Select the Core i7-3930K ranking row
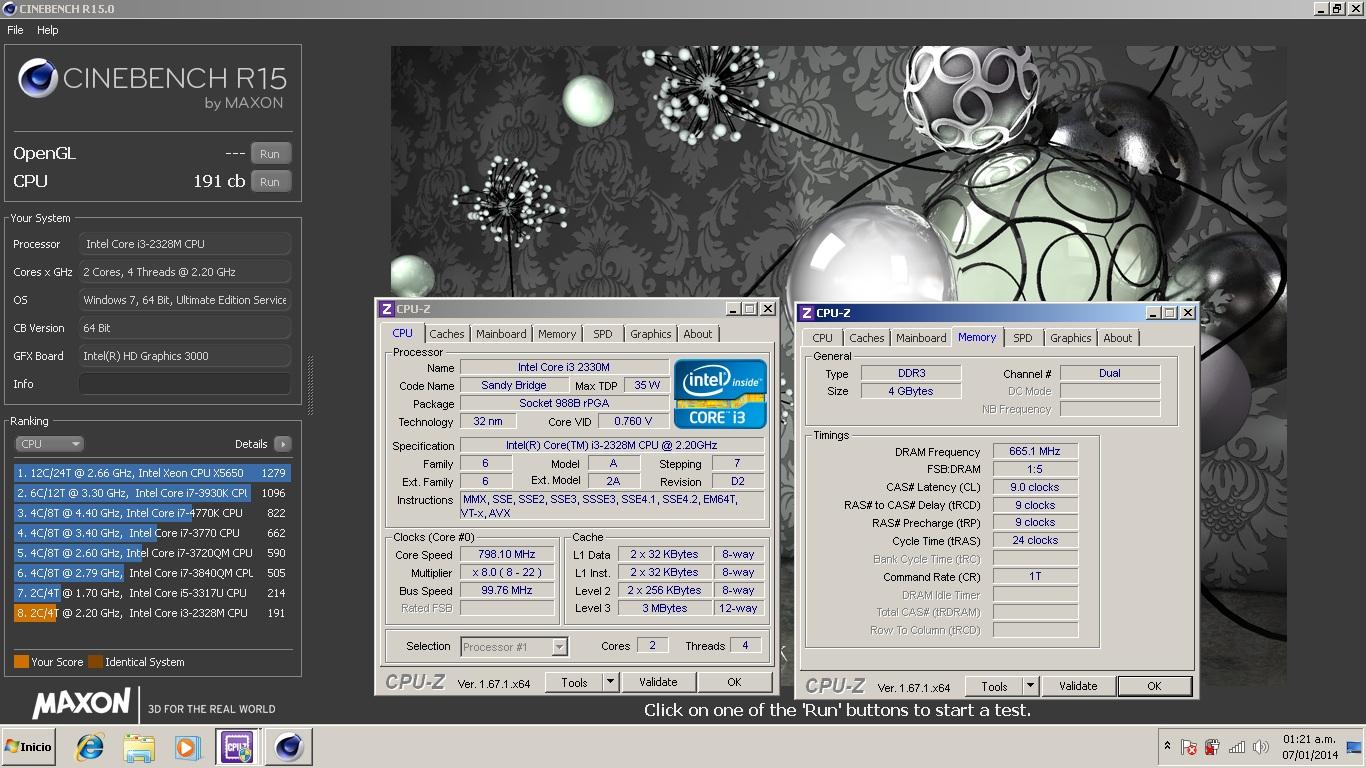 151,493
